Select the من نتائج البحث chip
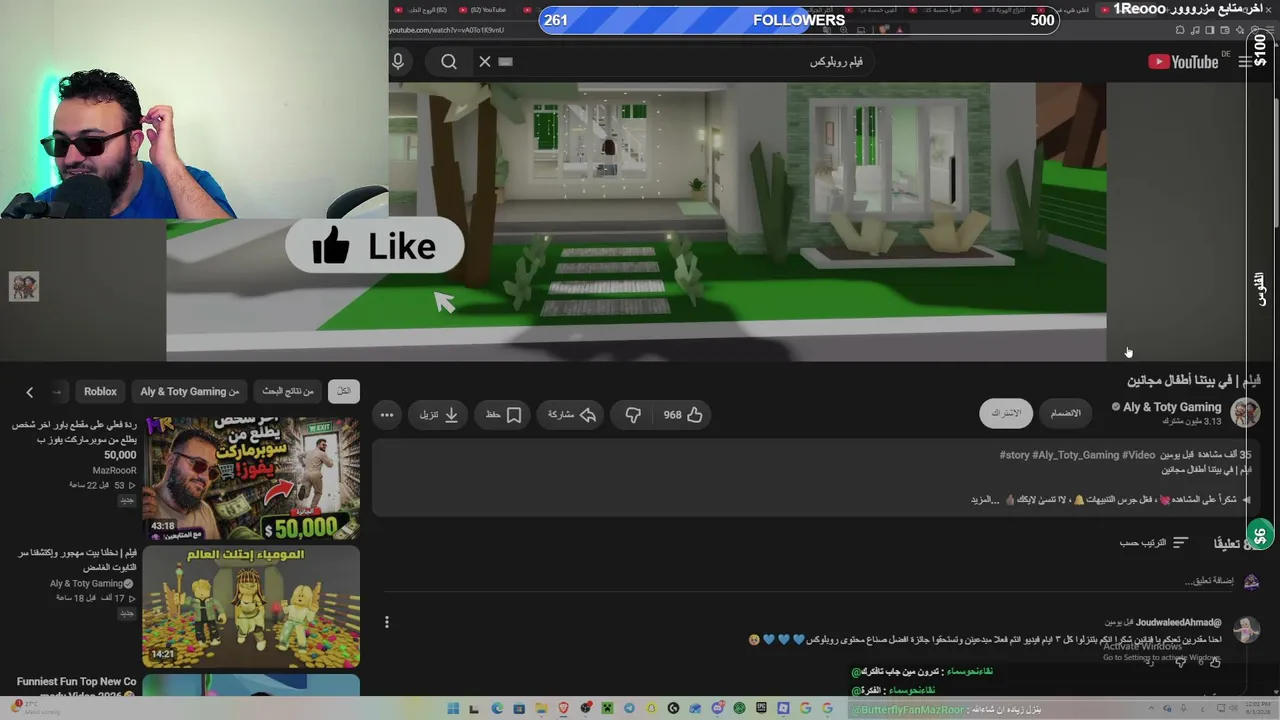 coord(288,391)
